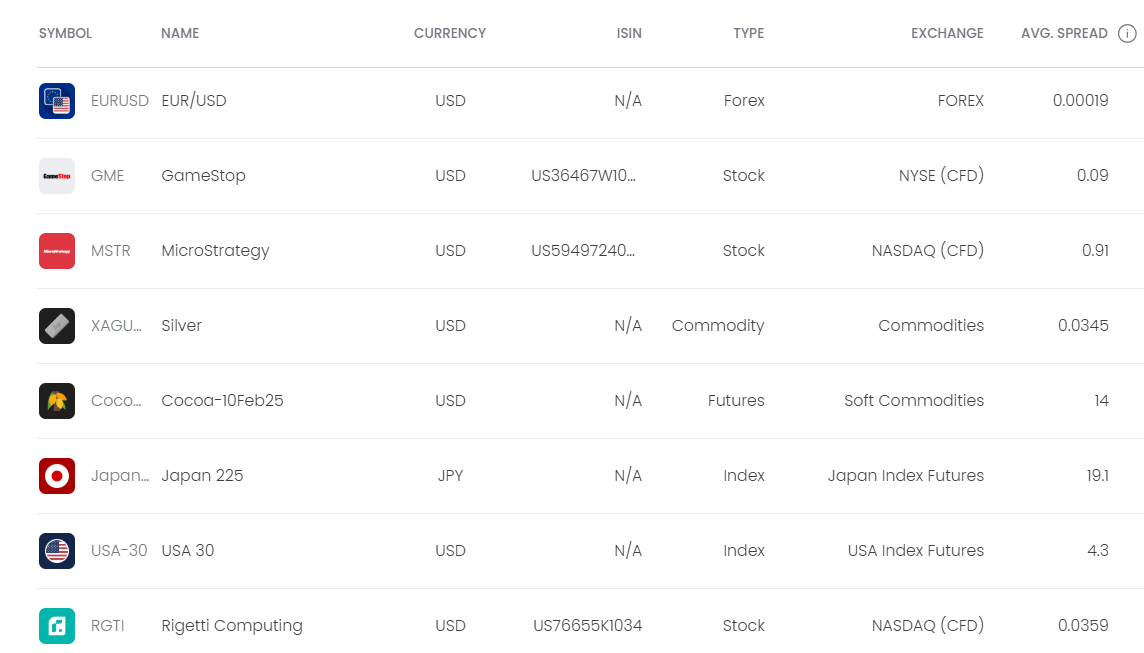Click the Japan 225 flag icon

coord(57,476)
